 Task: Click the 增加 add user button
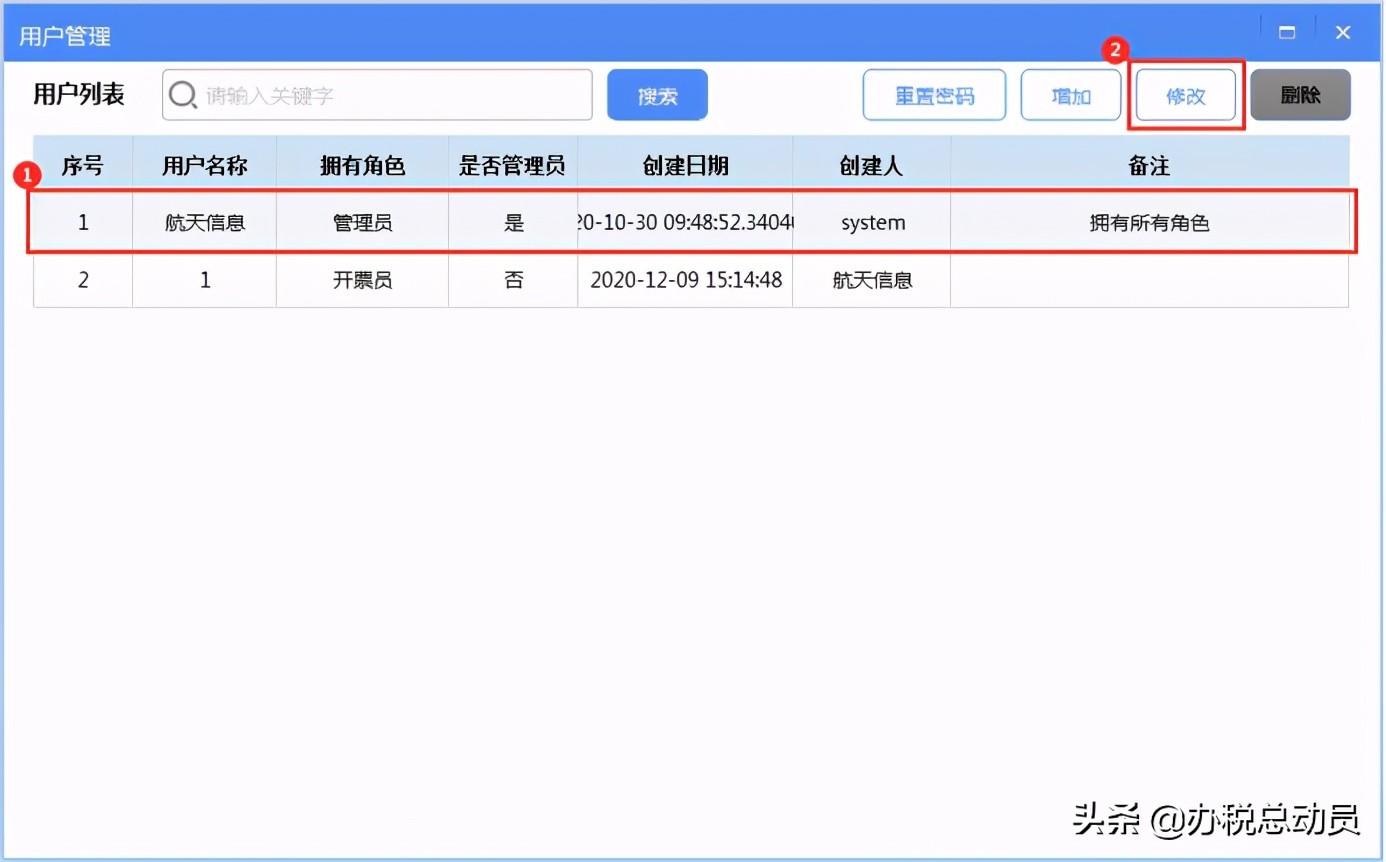1070,94
